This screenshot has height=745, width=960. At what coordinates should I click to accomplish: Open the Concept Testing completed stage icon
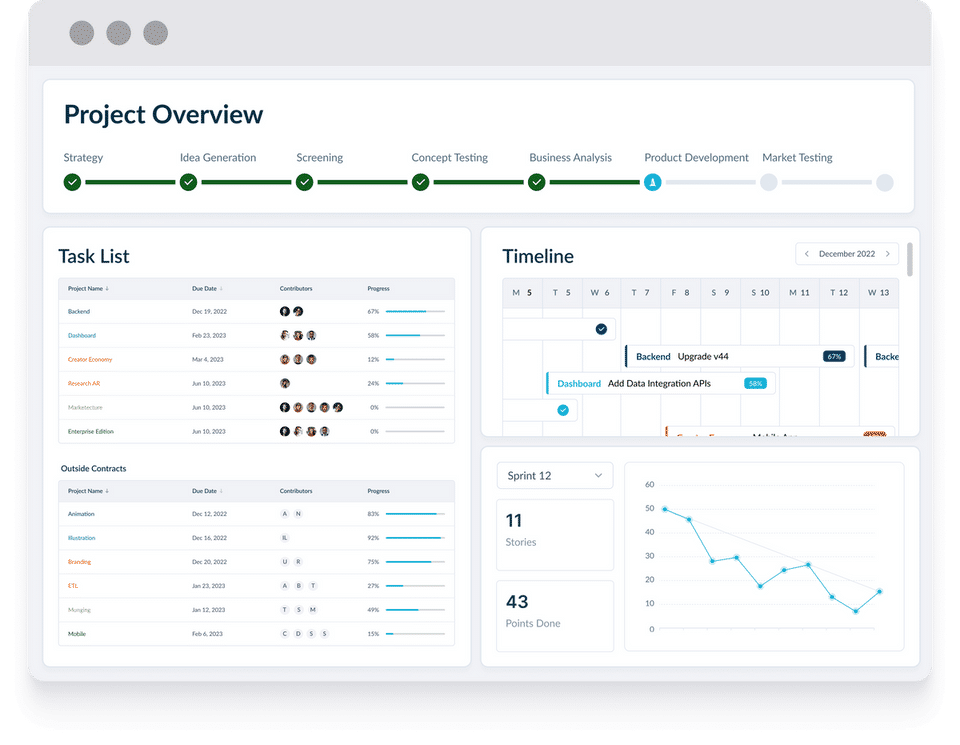421,182
